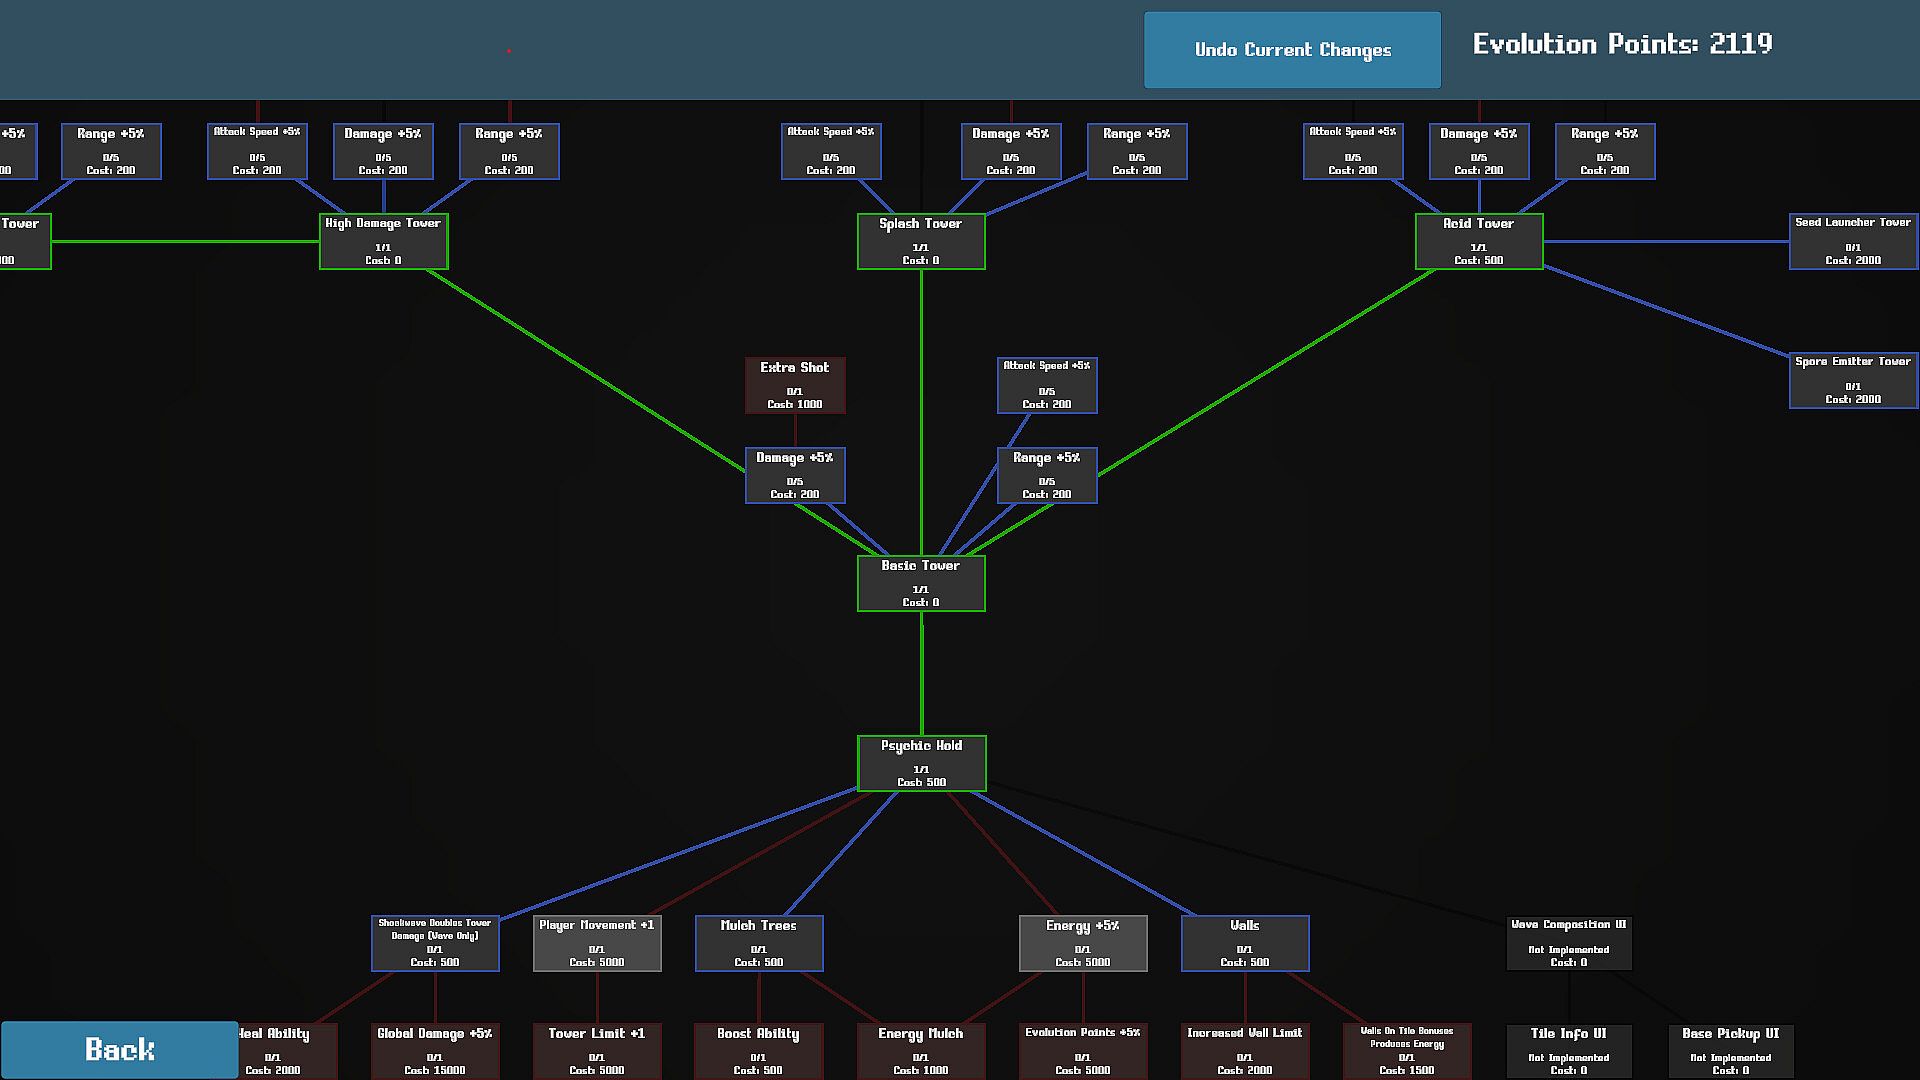Unlock the Seed Launcher Tower upgrade
Screen dimensions: 1920x1080
[x=1853, y=241]
